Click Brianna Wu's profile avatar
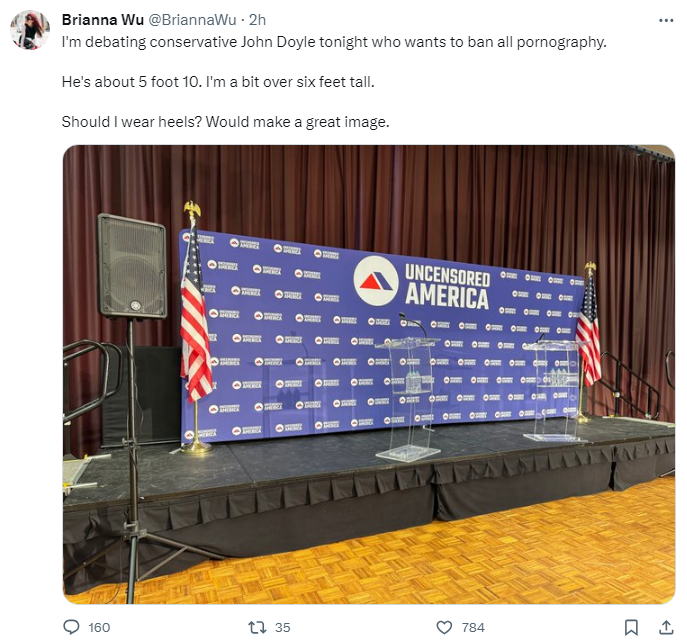687x644 pixels. click(x=30, y=30)
